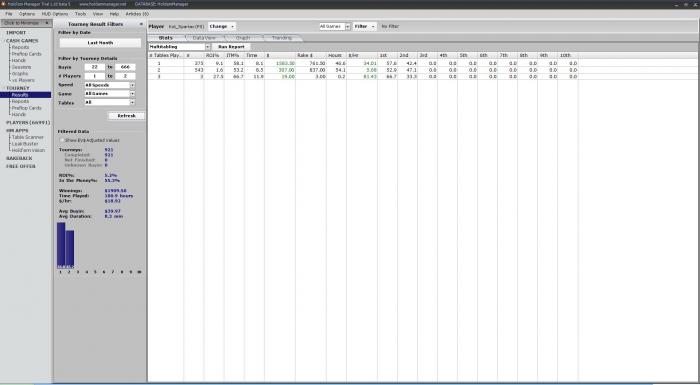Select IMPORT in the sidebar
The width and height of the screenshot is (700, 385).
(16, 33)
